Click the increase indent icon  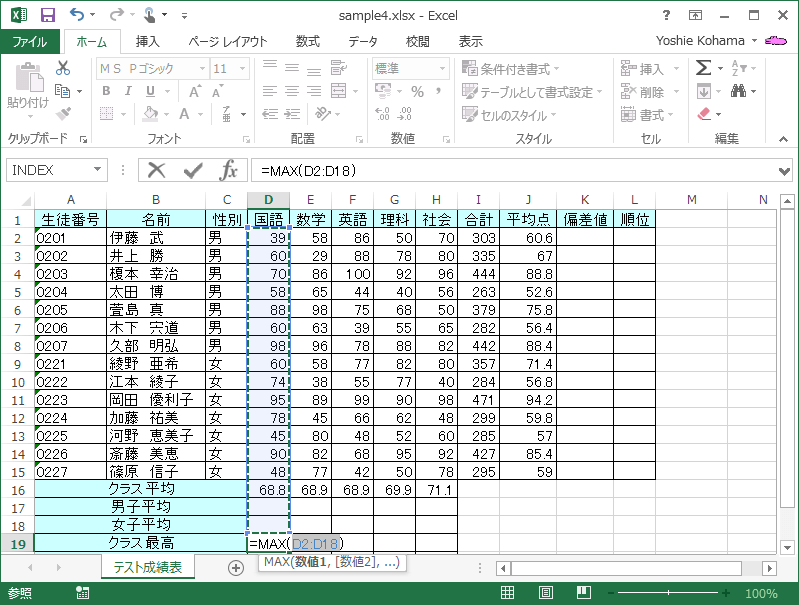tap(292, 114)
